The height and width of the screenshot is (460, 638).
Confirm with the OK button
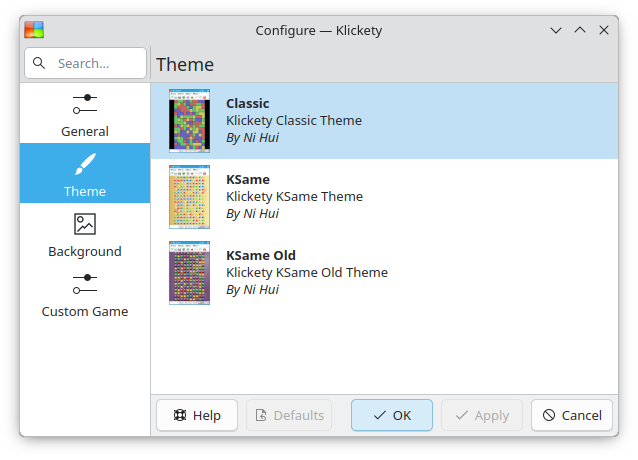point(392,415)
